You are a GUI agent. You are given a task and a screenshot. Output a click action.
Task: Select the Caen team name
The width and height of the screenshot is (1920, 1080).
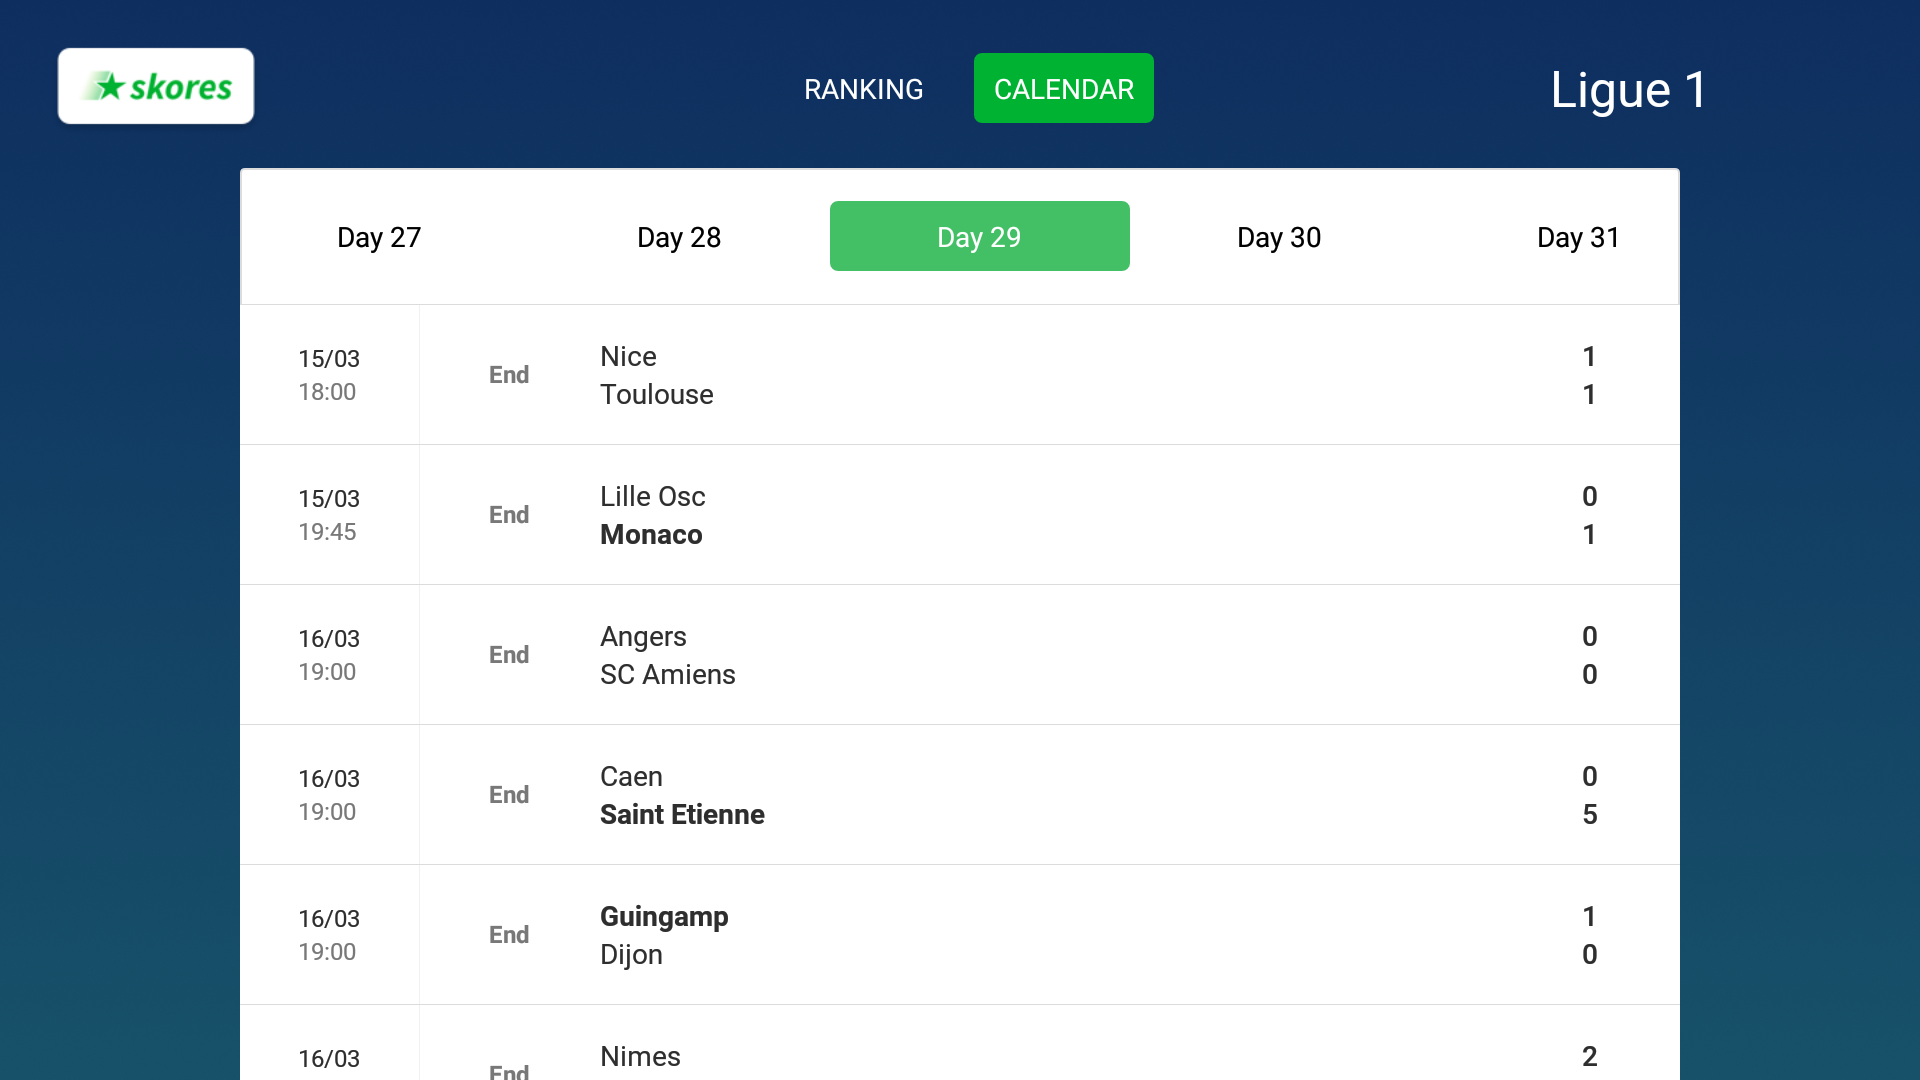(631, 776)
